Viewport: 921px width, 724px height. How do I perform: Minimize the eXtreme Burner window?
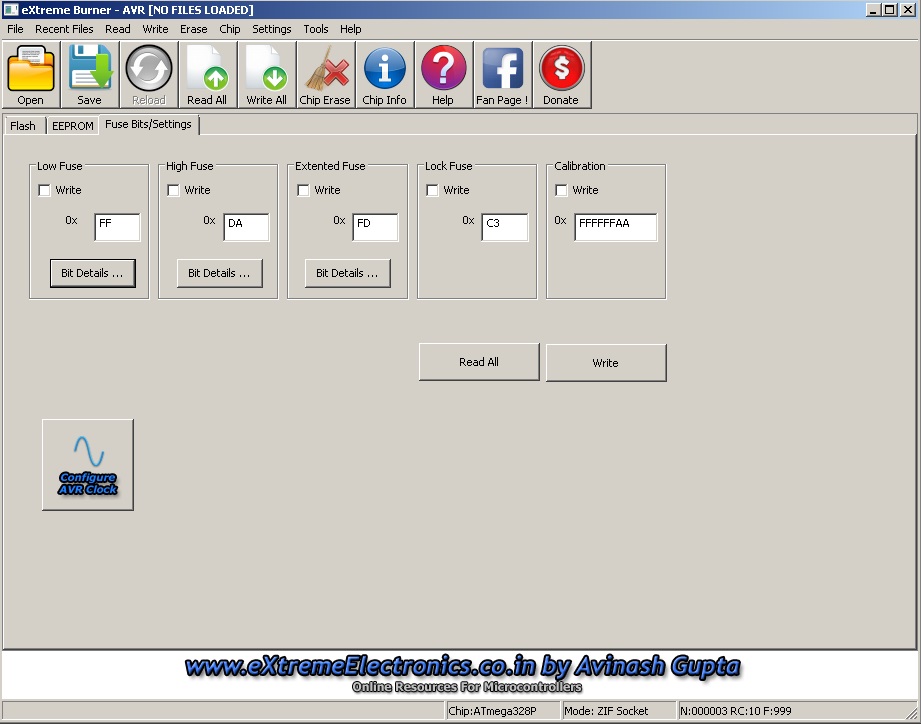tap(873, 9)
